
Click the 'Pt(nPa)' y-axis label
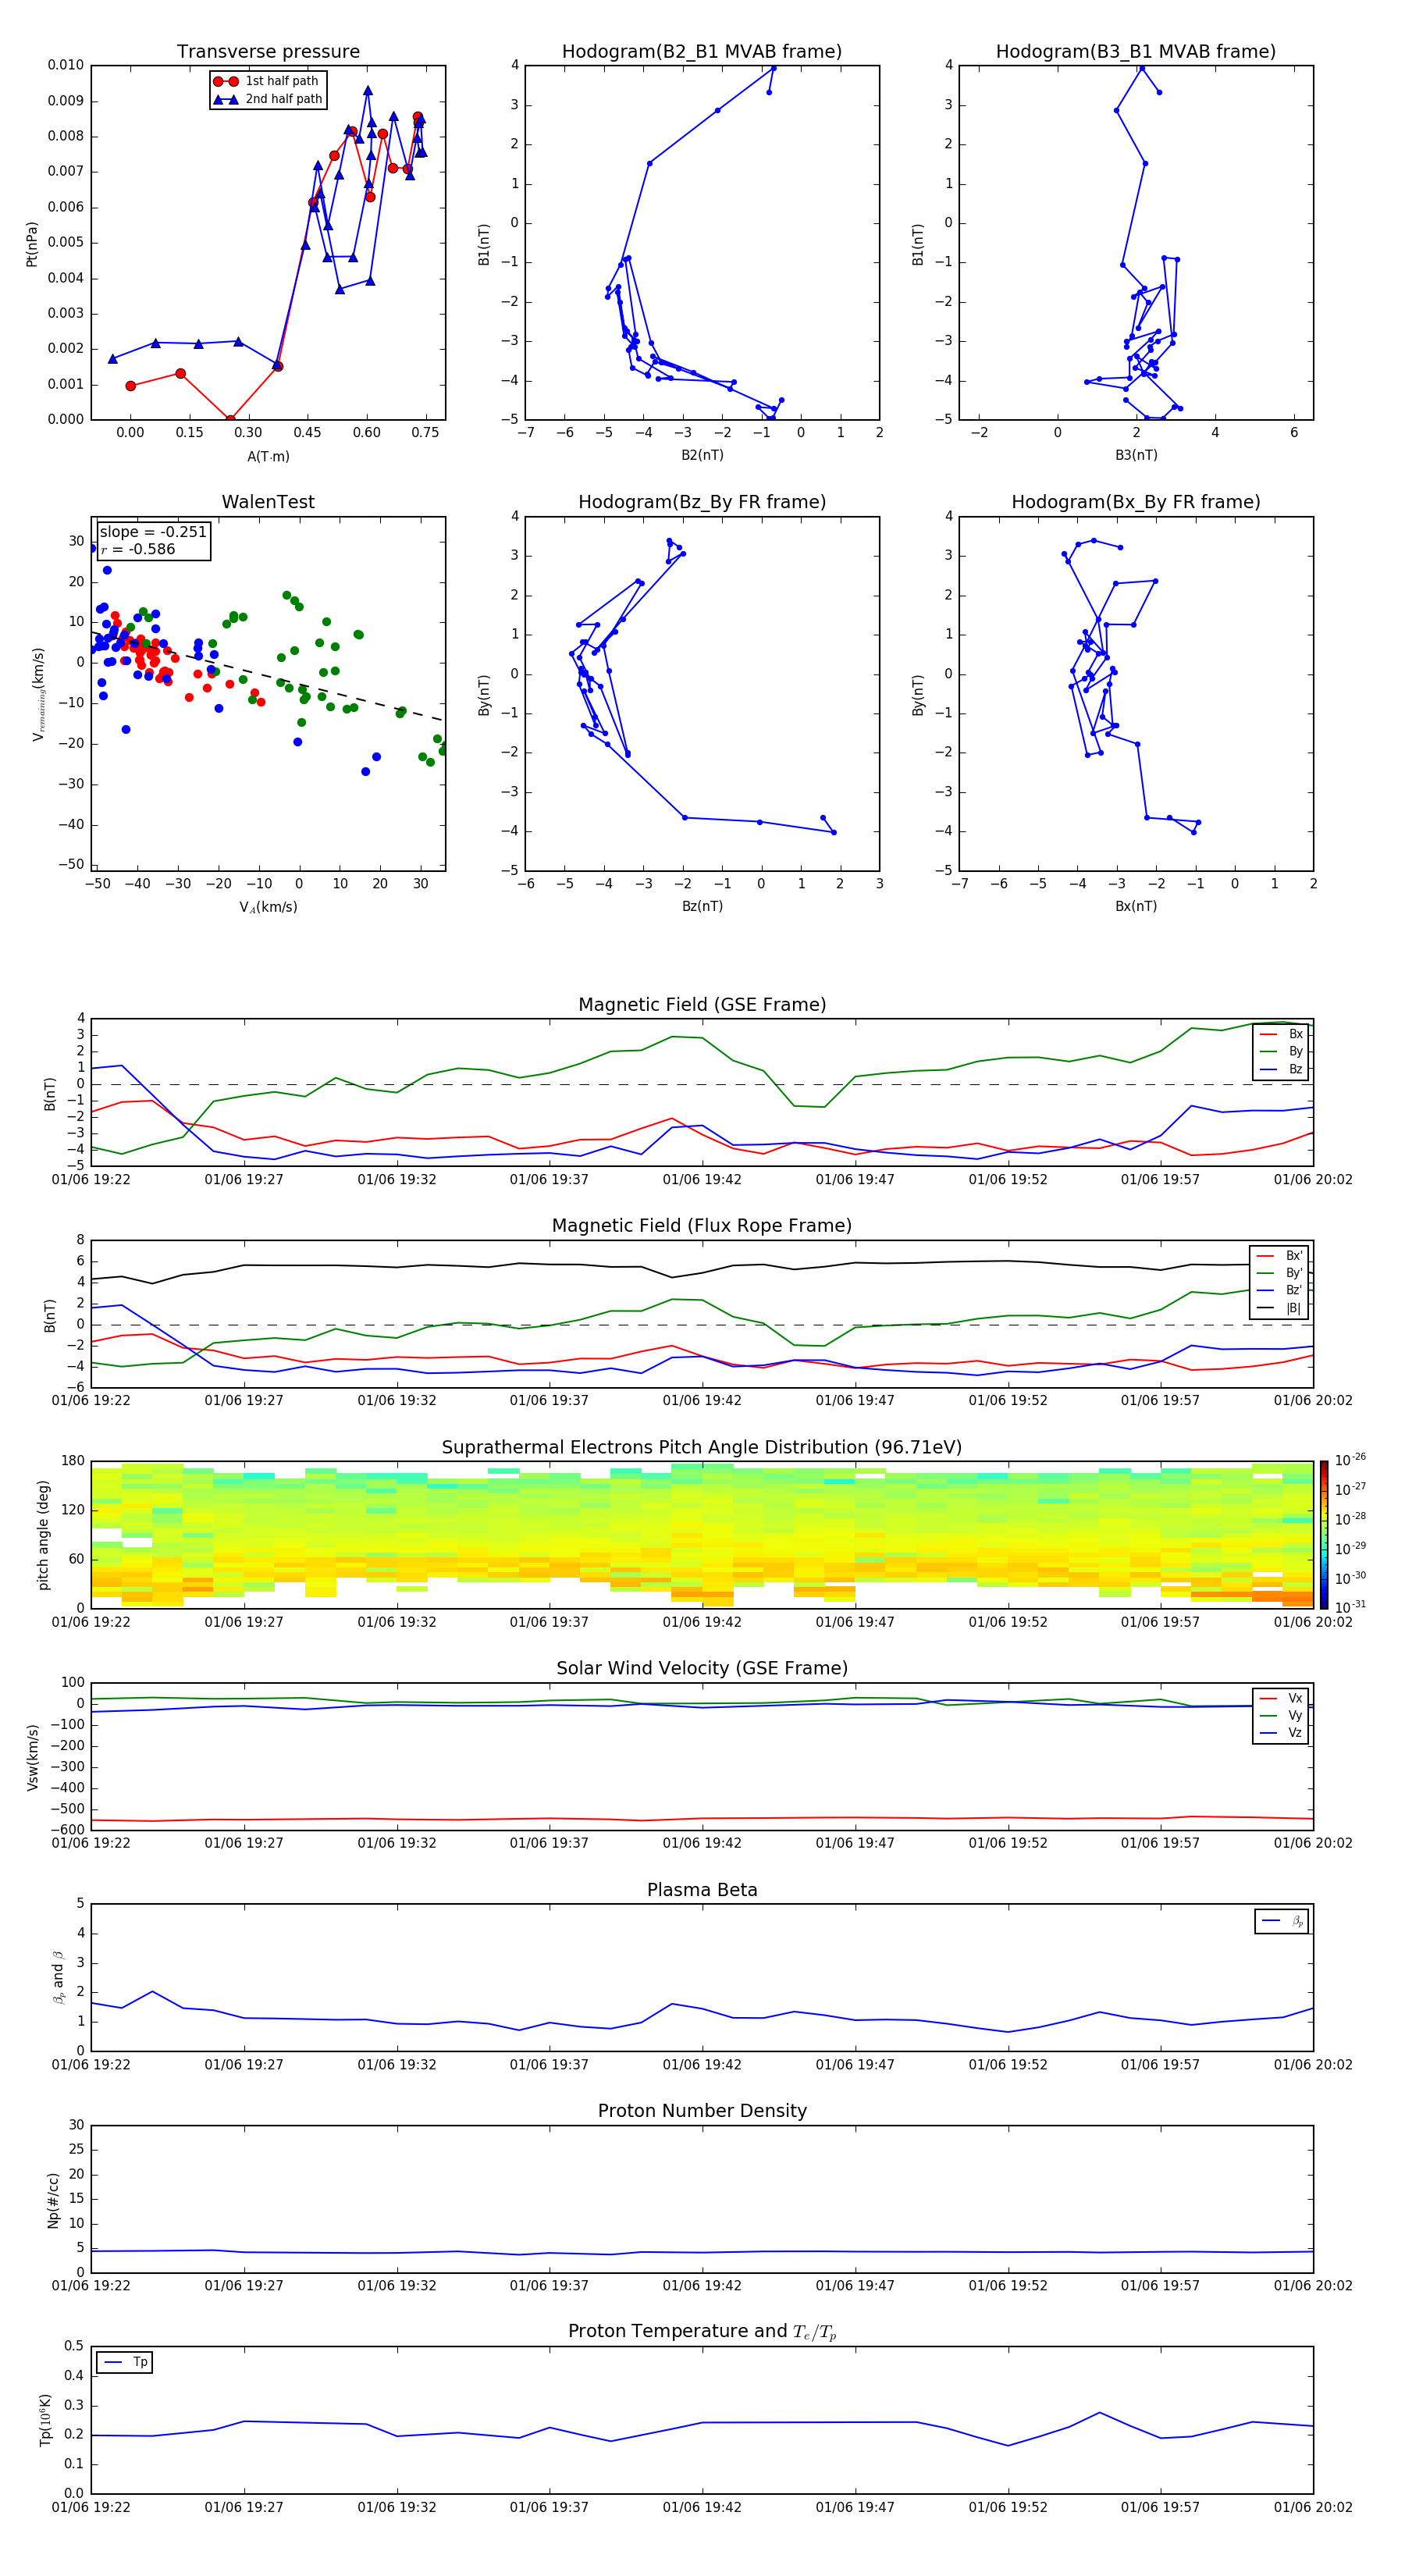[32, 244]
